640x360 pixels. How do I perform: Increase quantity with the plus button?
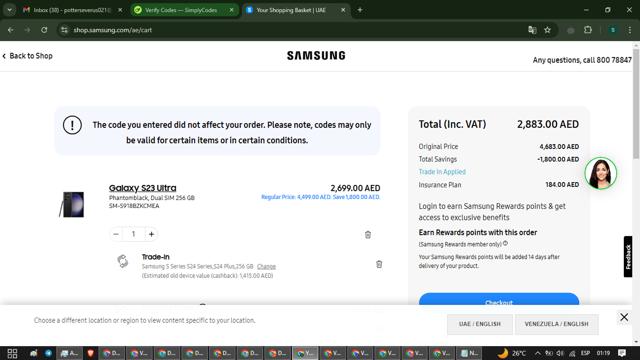tap(151, 234)
